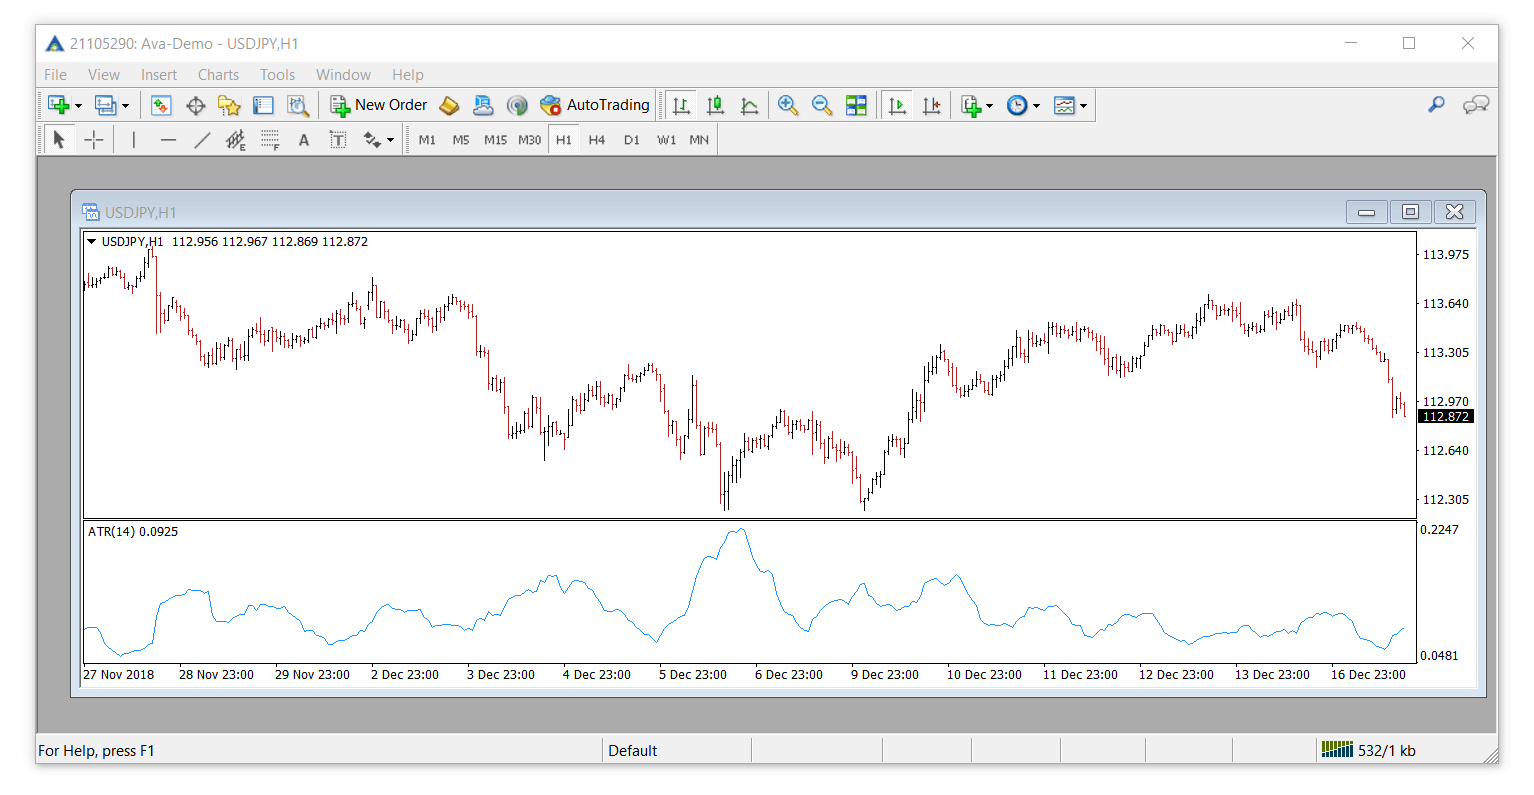Toggle Chart Shift icon
The height and width of the screenshot is (795, 1534).
click(932, 105)
